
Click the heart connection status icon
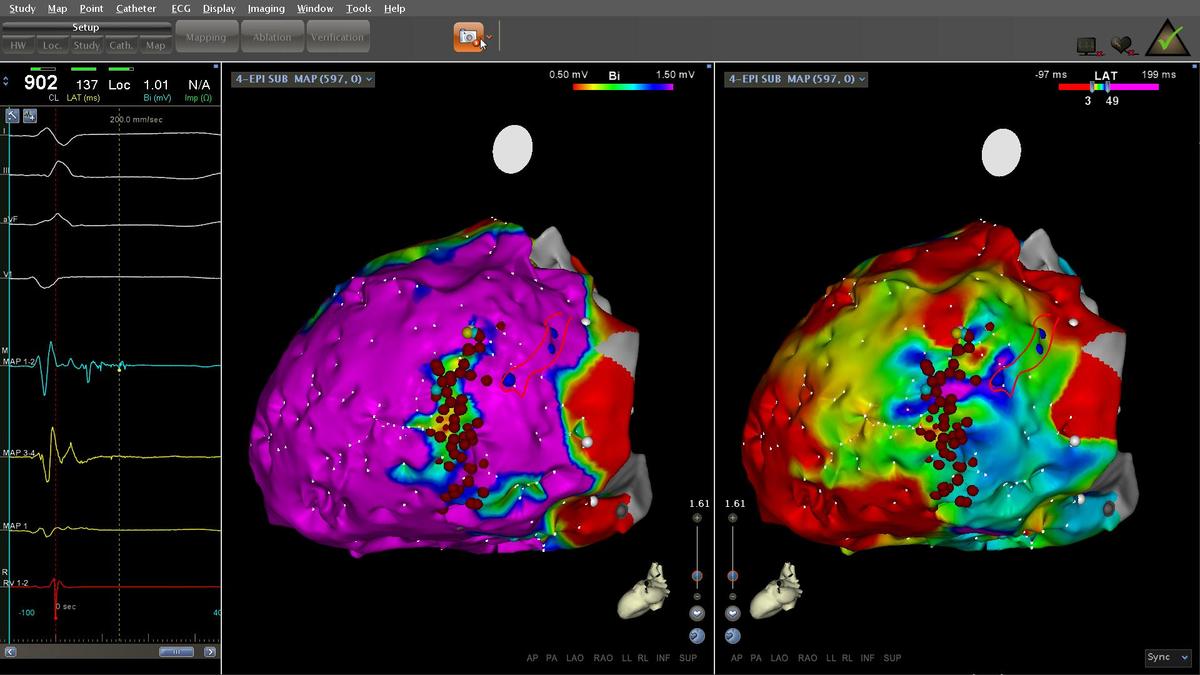(x=1121, y=45)
